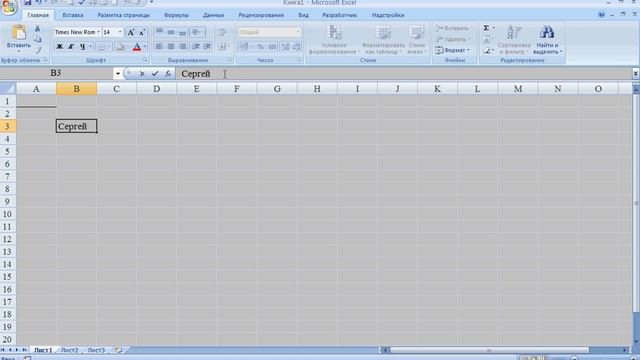Click cell B3 containing Сергей
The image size is (640, 360).
click(77, 126)
